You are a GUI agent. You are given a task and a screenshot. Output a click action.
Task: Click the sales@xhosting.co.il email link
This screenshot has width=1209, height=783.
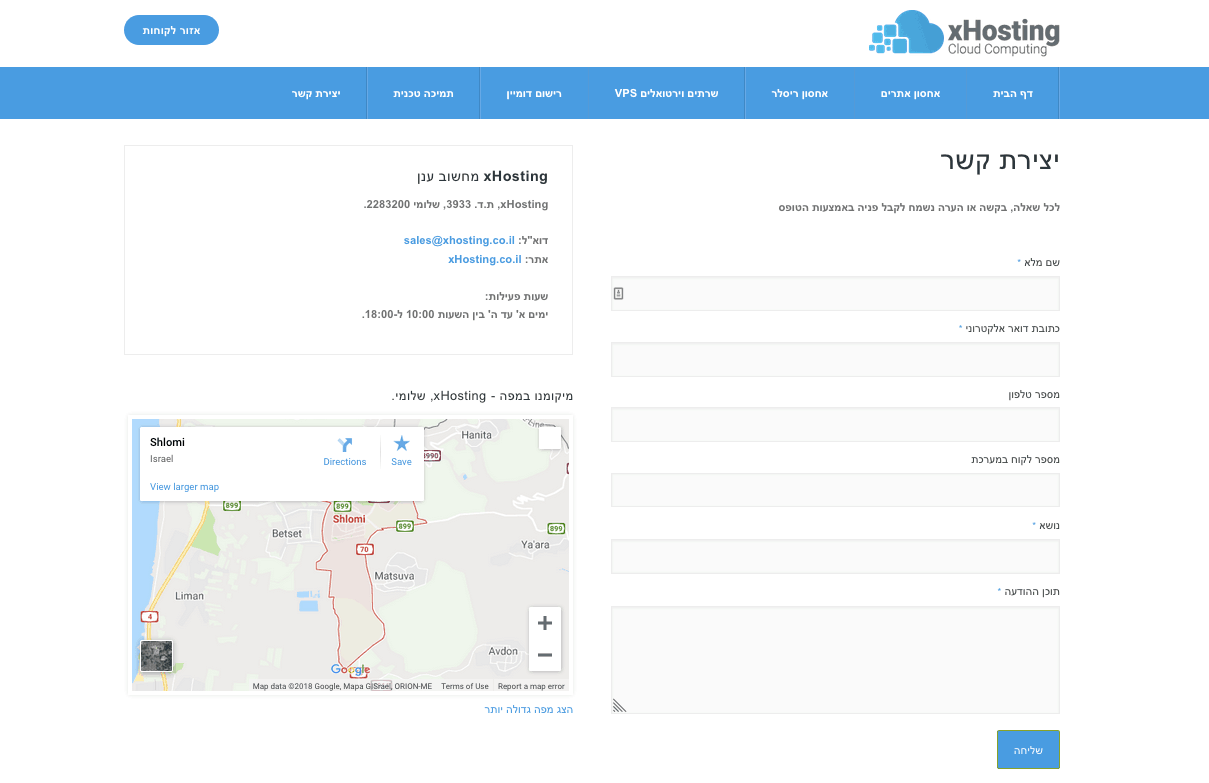pos(459,240)
